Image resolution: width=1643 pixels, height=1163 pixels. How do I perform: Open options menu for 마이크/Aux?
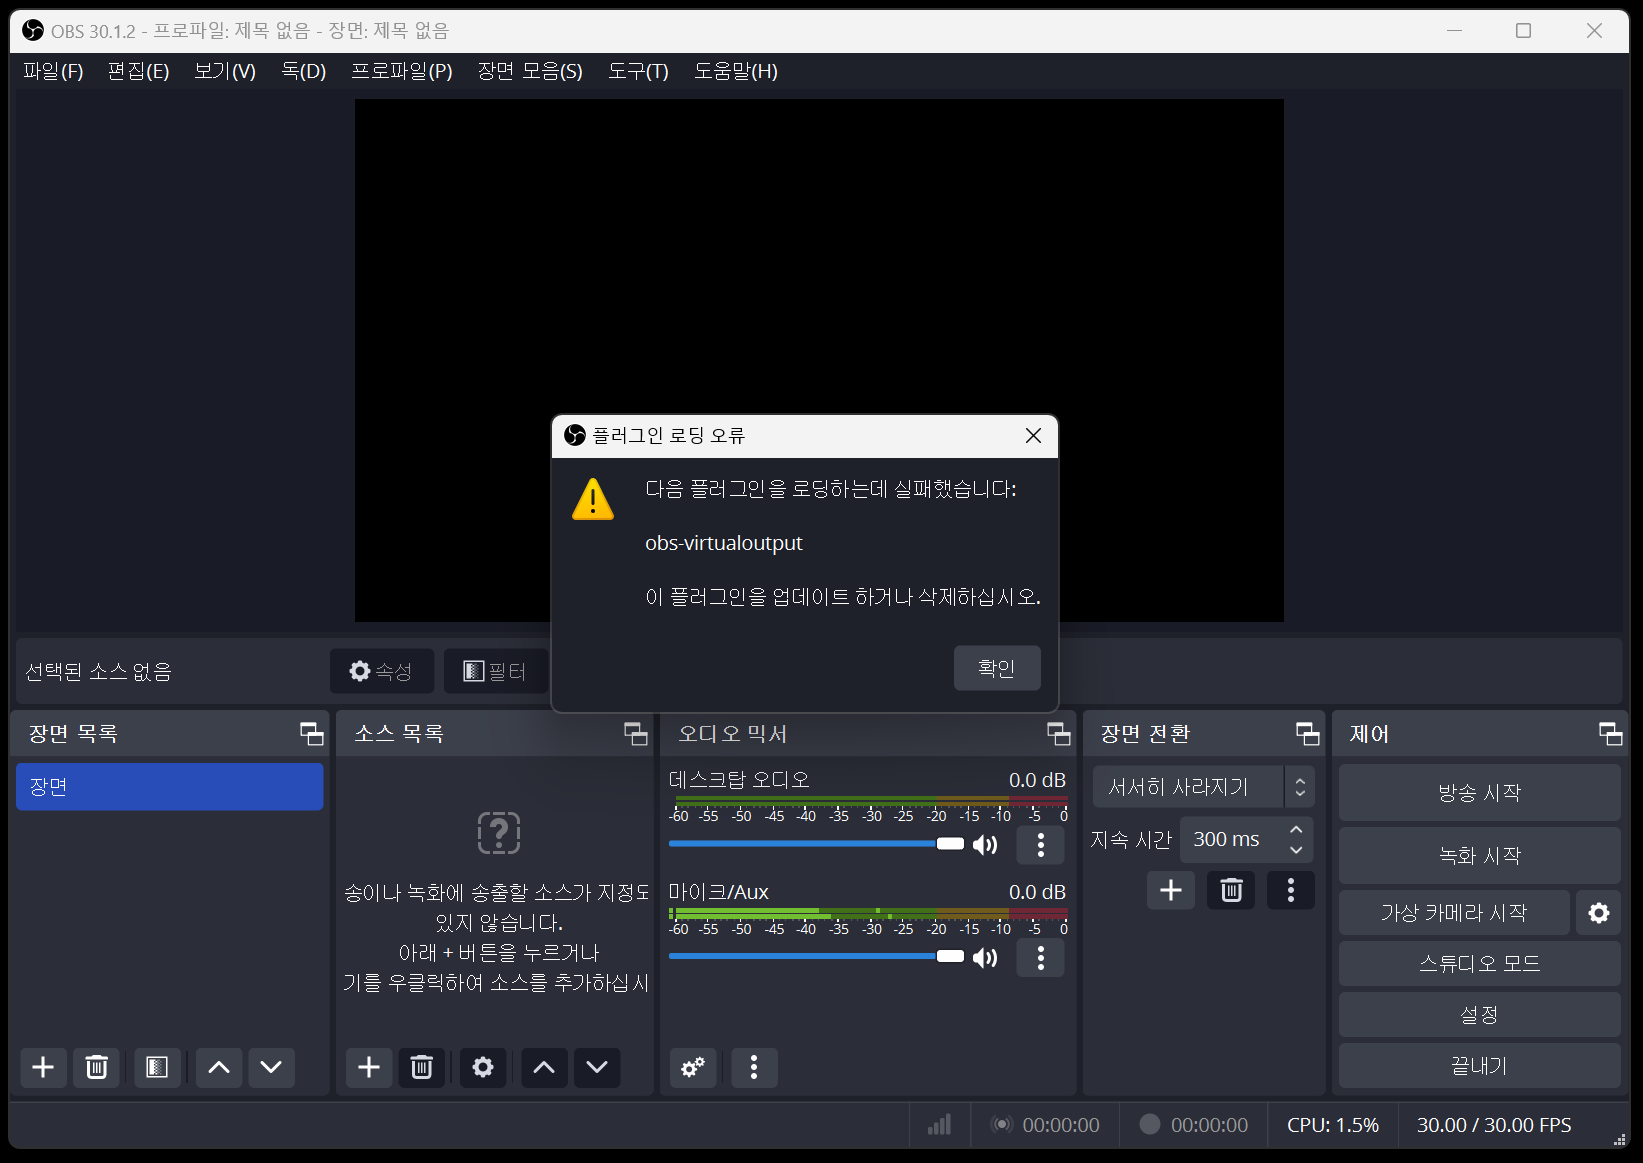1040,958
